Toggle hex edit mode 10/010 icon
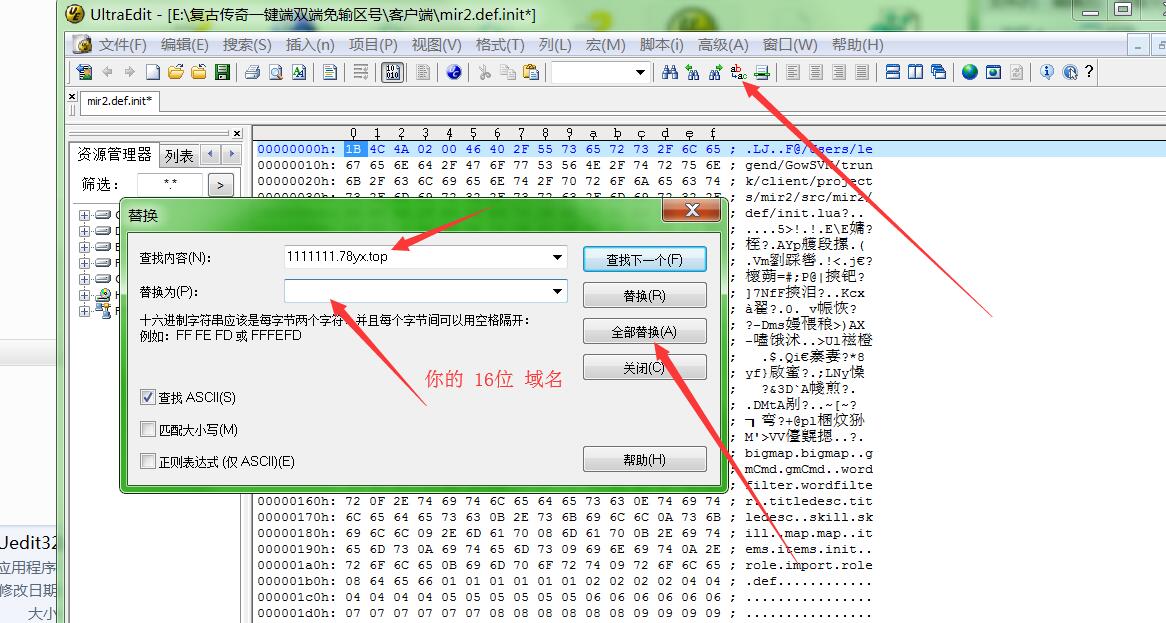 tap(392, 72)
